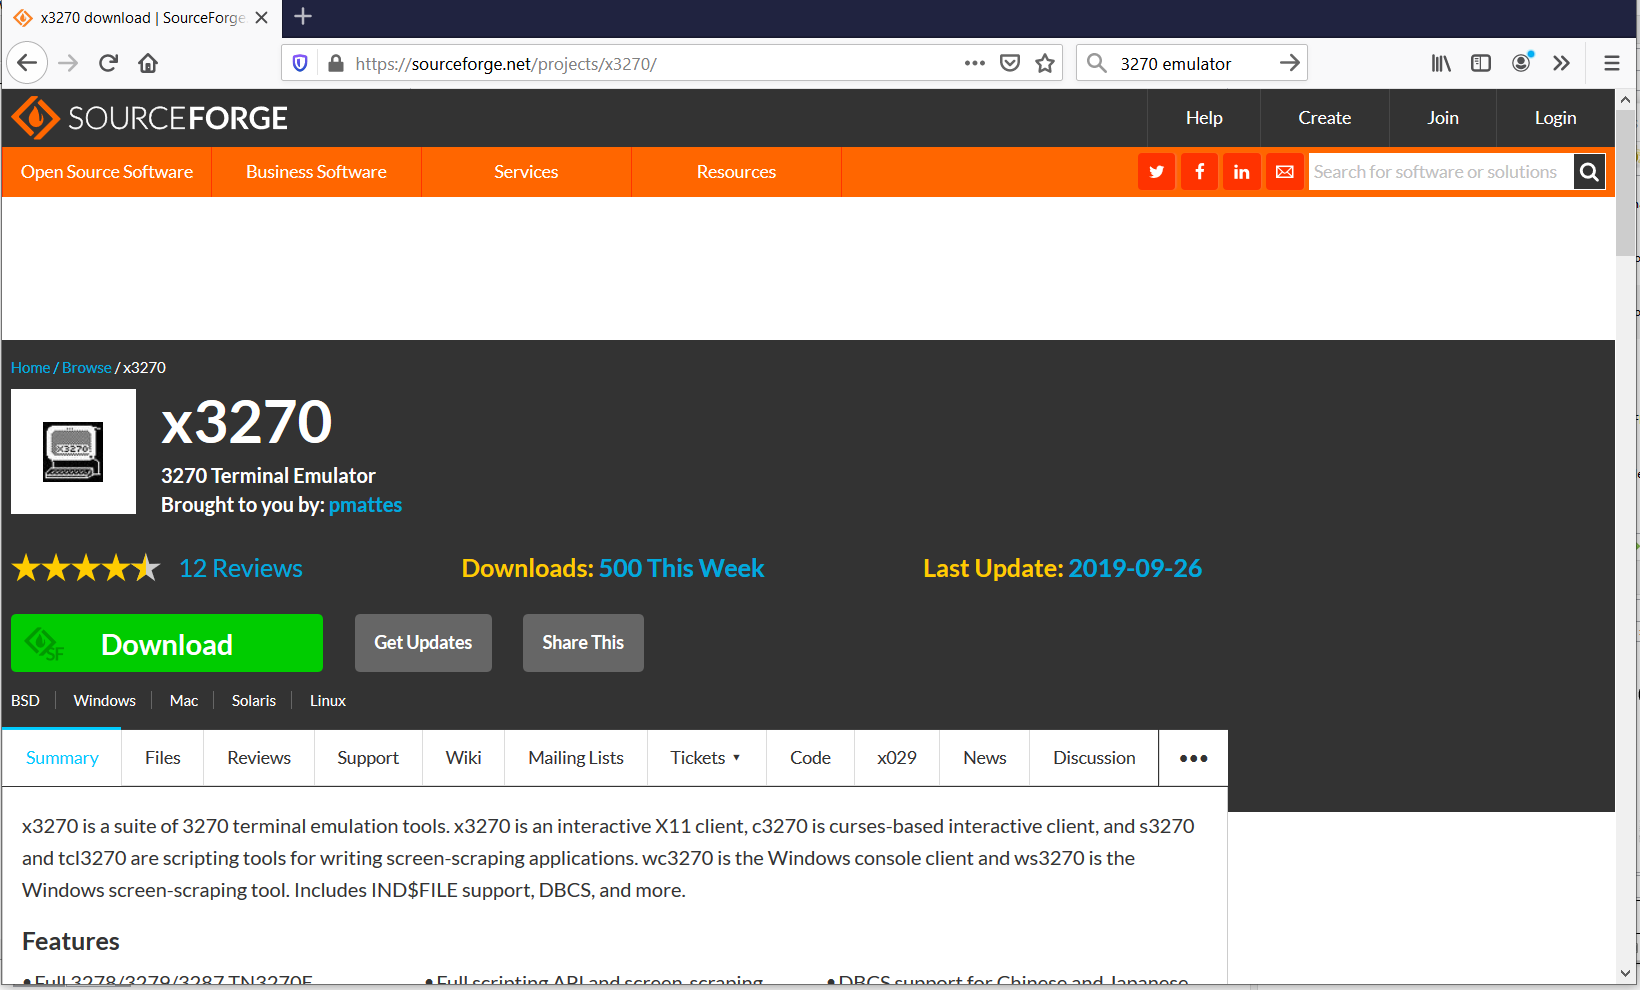Select the BSD platform link
The image size is (1640, 990).
click(25, 701)
